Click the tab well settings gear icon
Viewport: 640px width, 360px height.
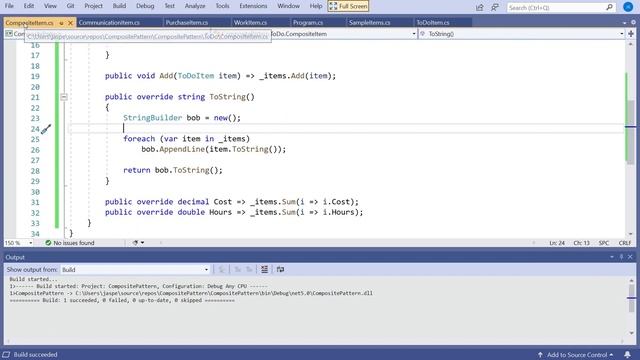633,23
